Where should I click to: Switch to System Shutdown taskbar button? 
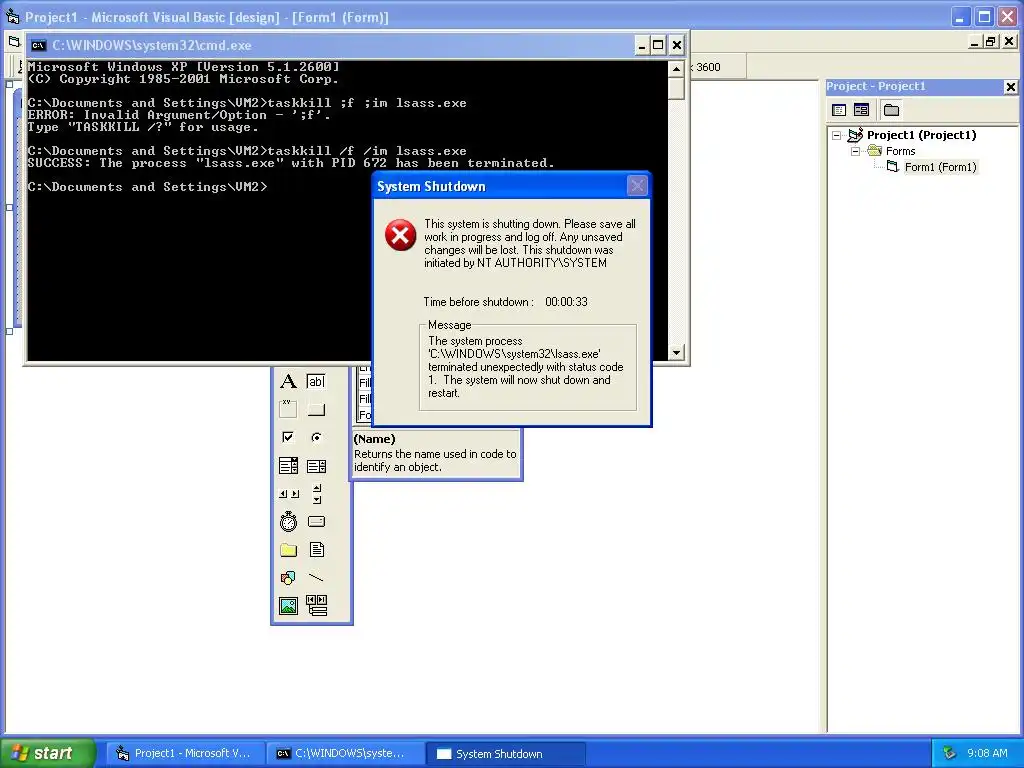(x=505, y=754)
